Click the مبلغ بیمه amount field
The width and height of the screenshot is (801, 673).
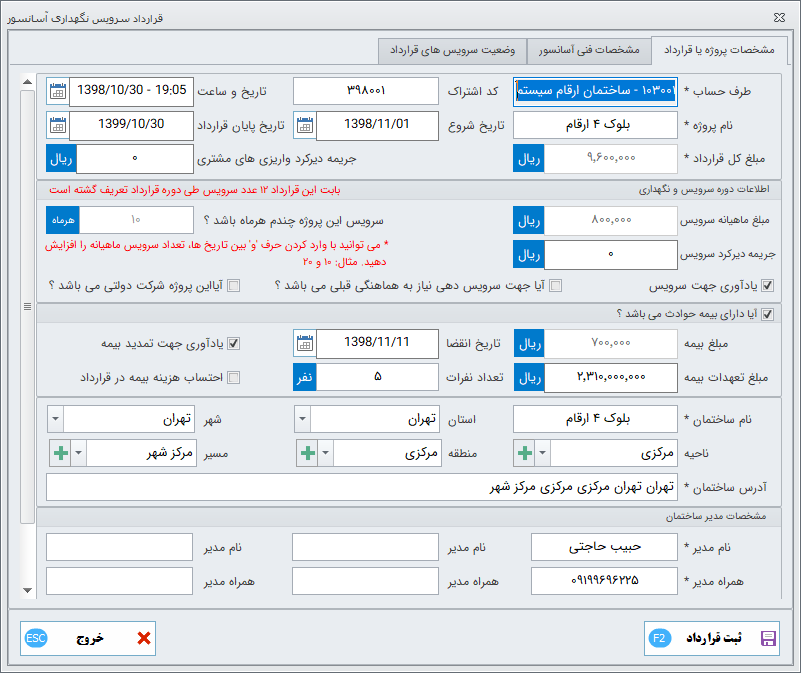[x=611, y=343]
